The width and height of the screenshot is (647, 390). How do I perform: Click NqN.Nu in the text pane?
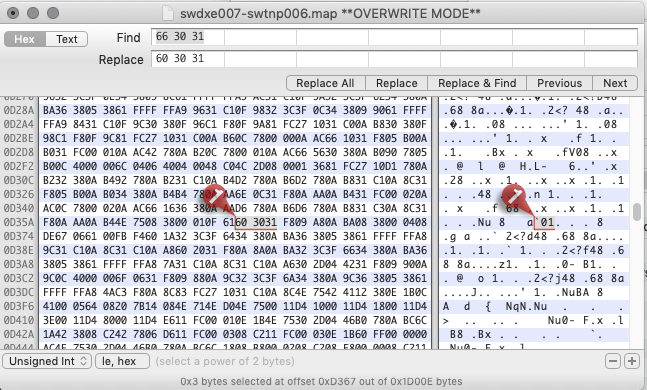coord(527,307)
